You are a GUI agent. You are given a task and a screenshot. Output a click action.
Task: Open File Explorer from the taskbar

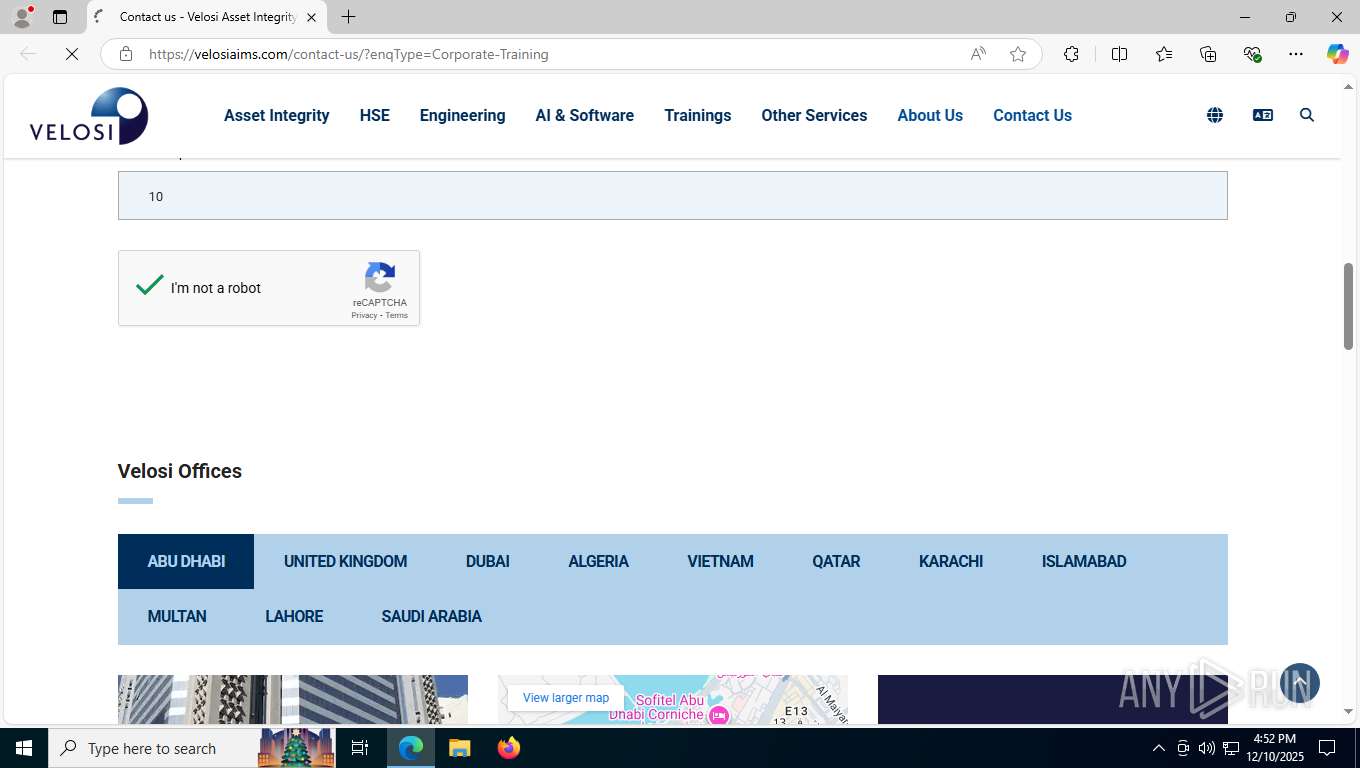(x=459, y=748)
